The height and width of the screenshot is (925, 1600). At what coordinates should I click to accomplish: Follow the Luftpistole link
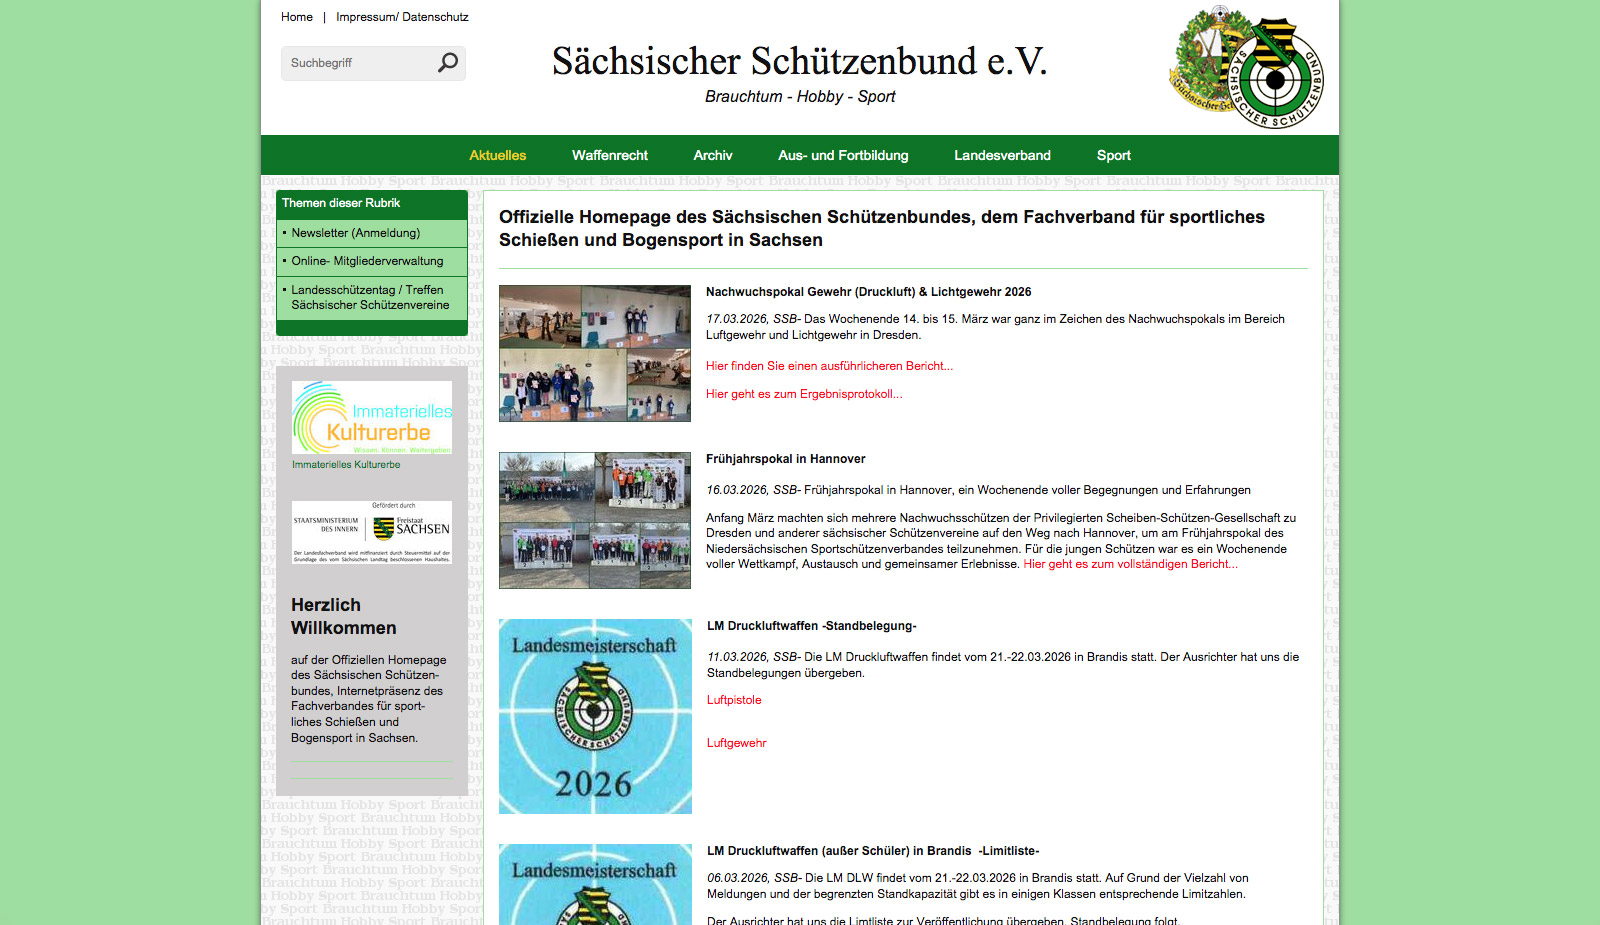tap(734, 700)
